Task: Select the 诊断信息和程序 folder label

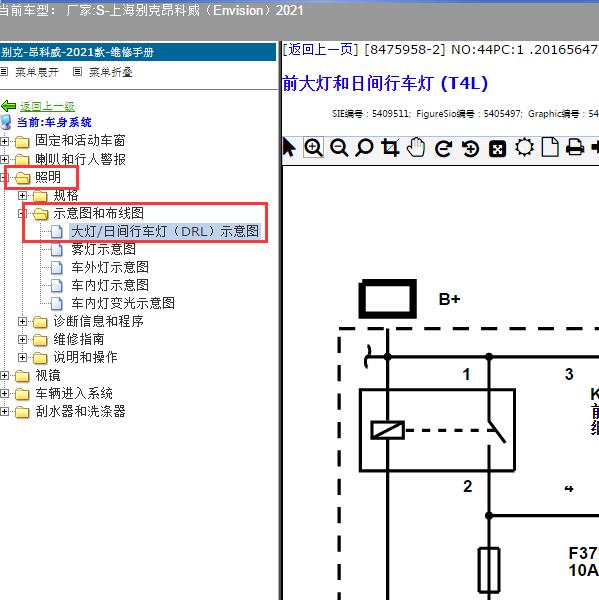Action: (x=99, y=321)
